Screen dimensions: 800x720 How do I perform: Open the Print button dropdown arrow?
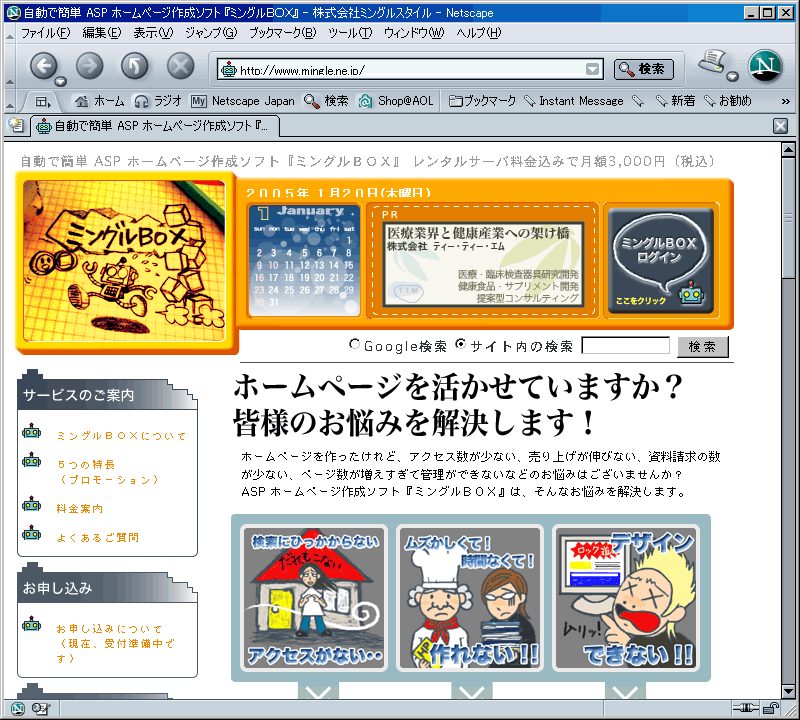(x=733, y=77)
